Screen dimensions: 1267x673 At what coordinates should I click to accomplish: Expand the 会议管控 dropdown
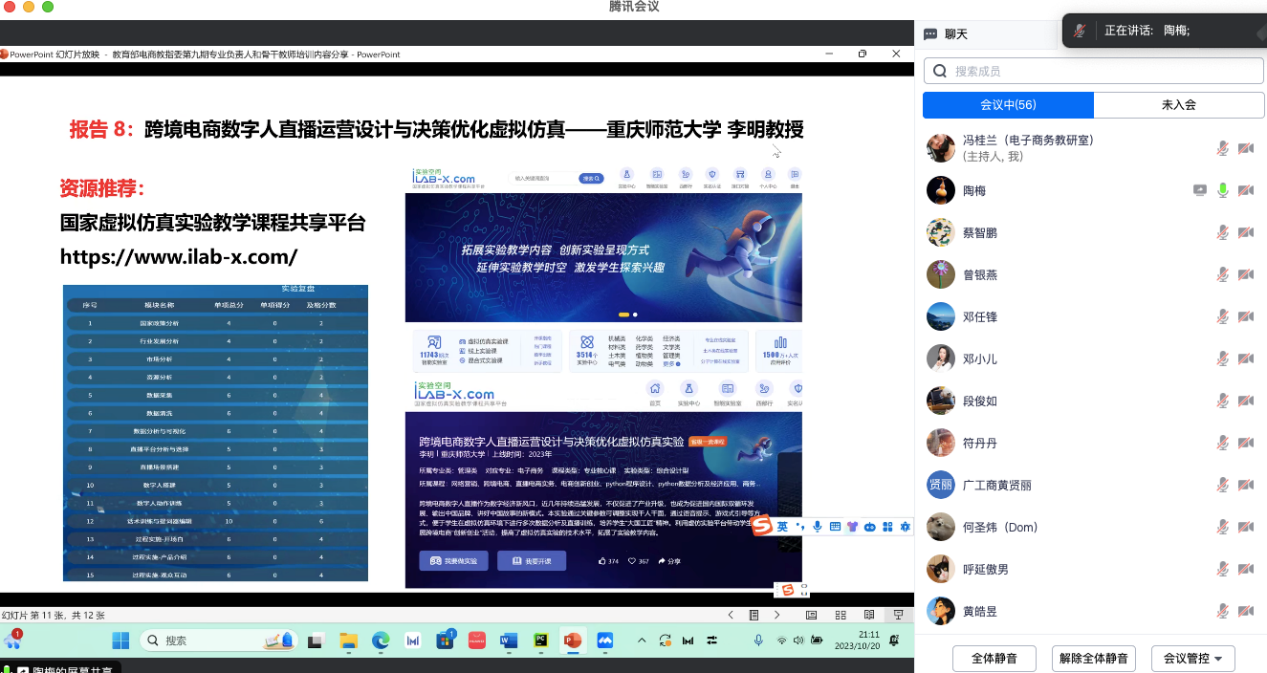(x=1193, y=658)
